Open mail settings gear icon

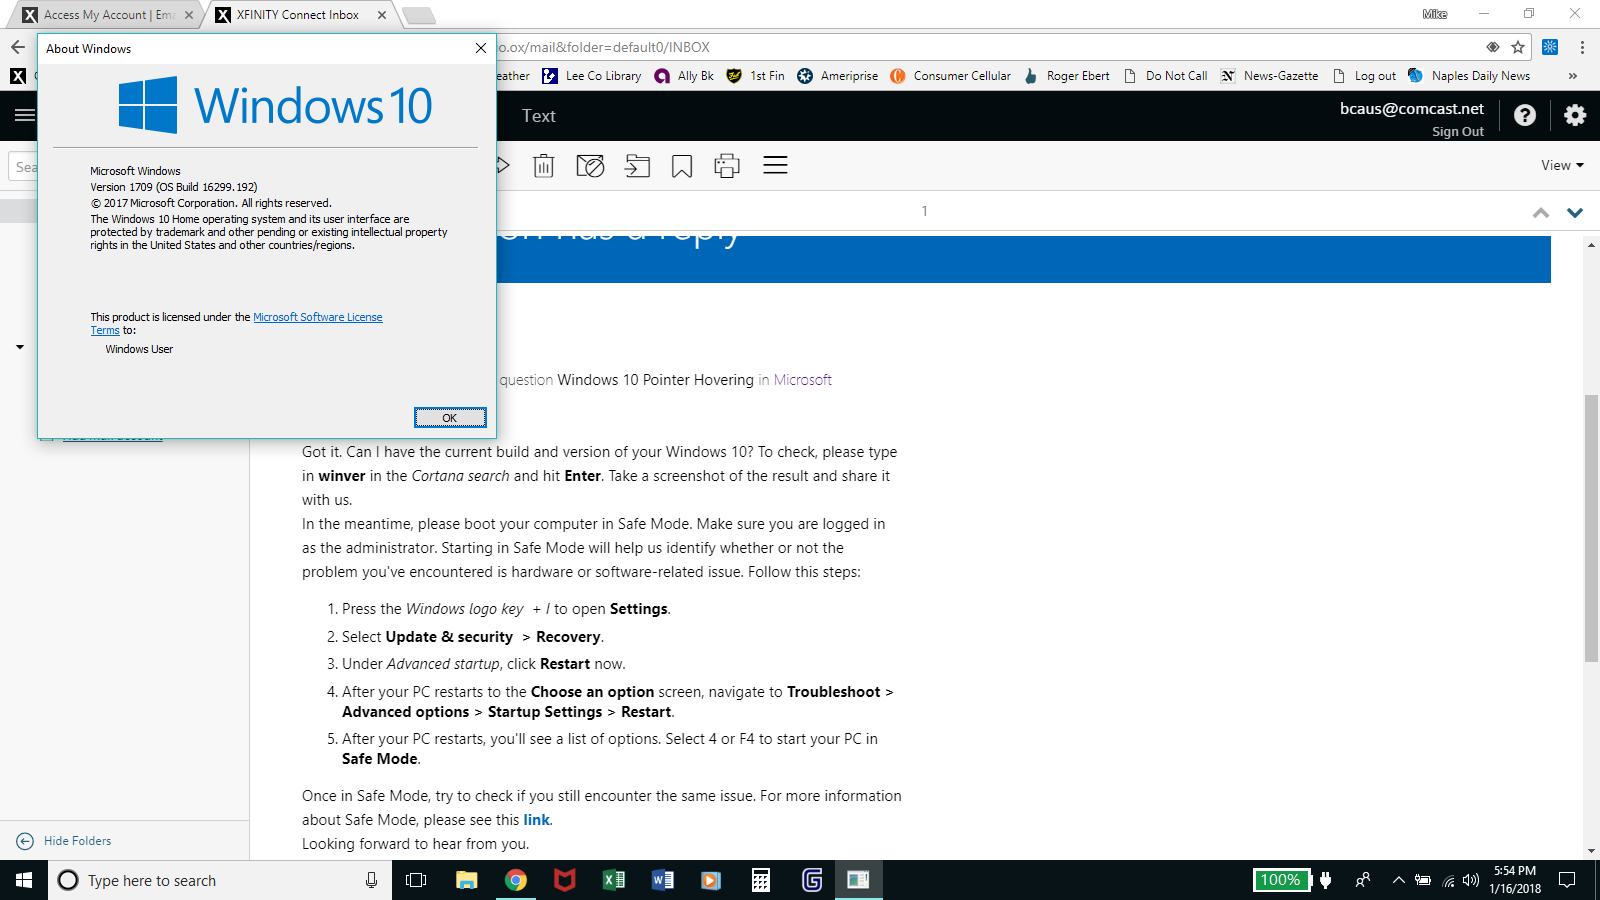tap(1575, 115)
